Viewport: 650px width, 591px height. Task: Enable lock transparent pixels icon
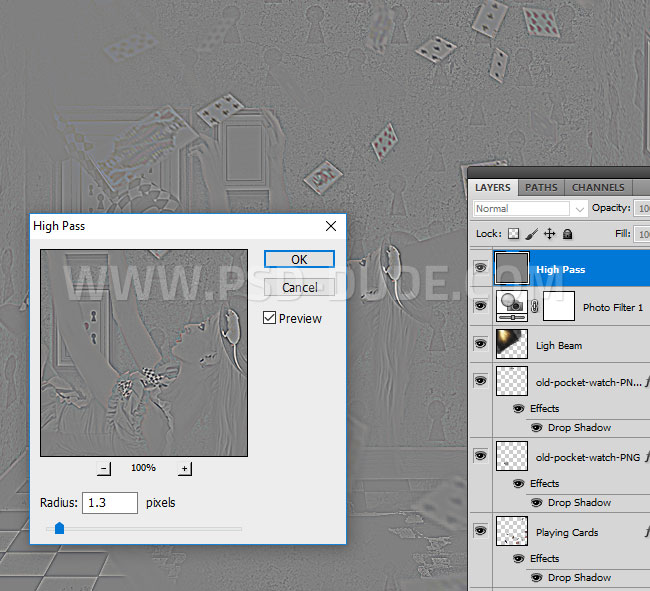click(x=513, y=234)
